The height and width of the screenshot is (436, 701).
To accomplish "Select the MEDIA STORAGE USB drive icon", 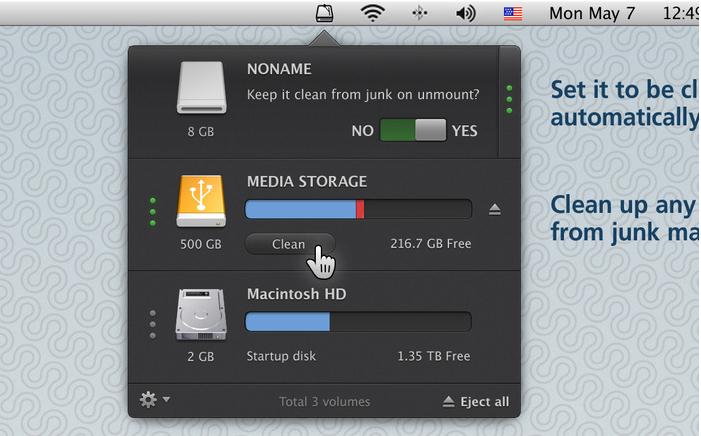I will coord(201,201).
